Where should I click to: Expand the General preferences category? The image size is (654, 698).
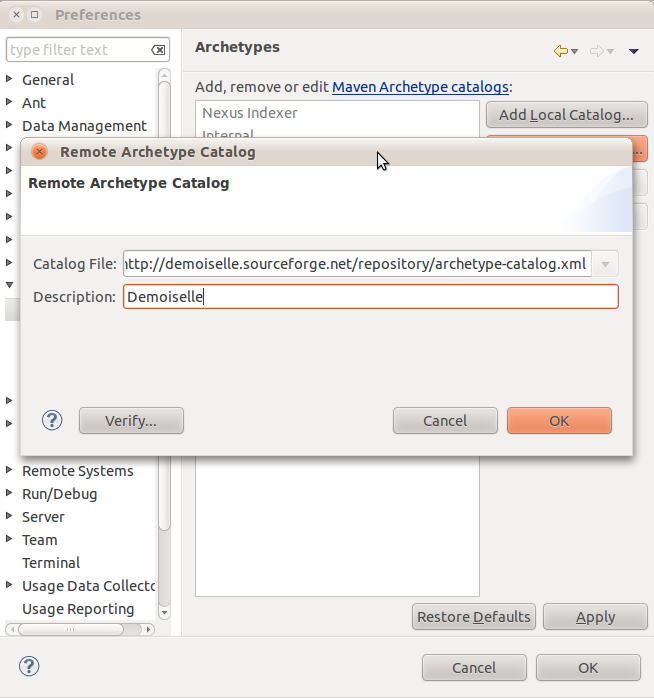pos(10,80)
